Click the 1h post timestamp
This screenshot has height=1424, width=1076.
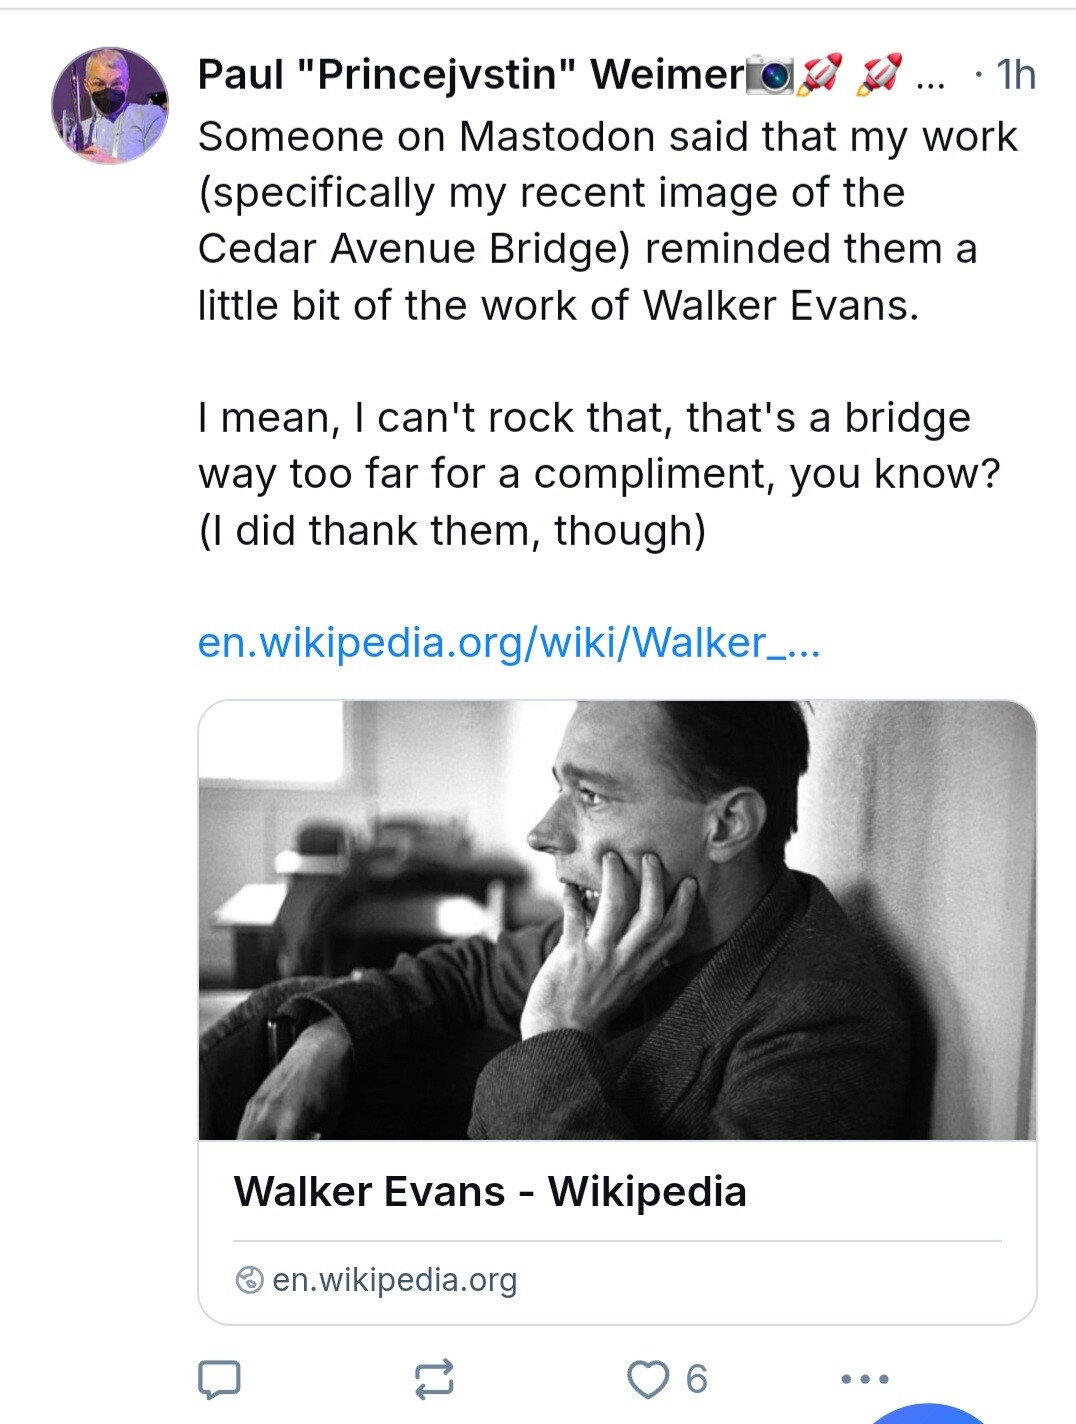point(1015,75)
